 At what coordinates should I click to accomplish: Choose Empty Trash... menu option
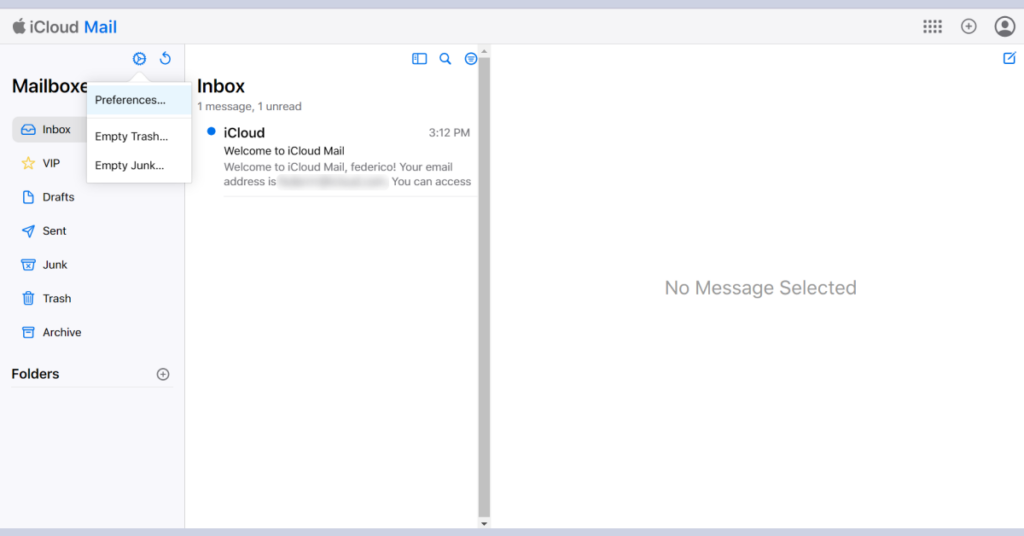point(131,136)
